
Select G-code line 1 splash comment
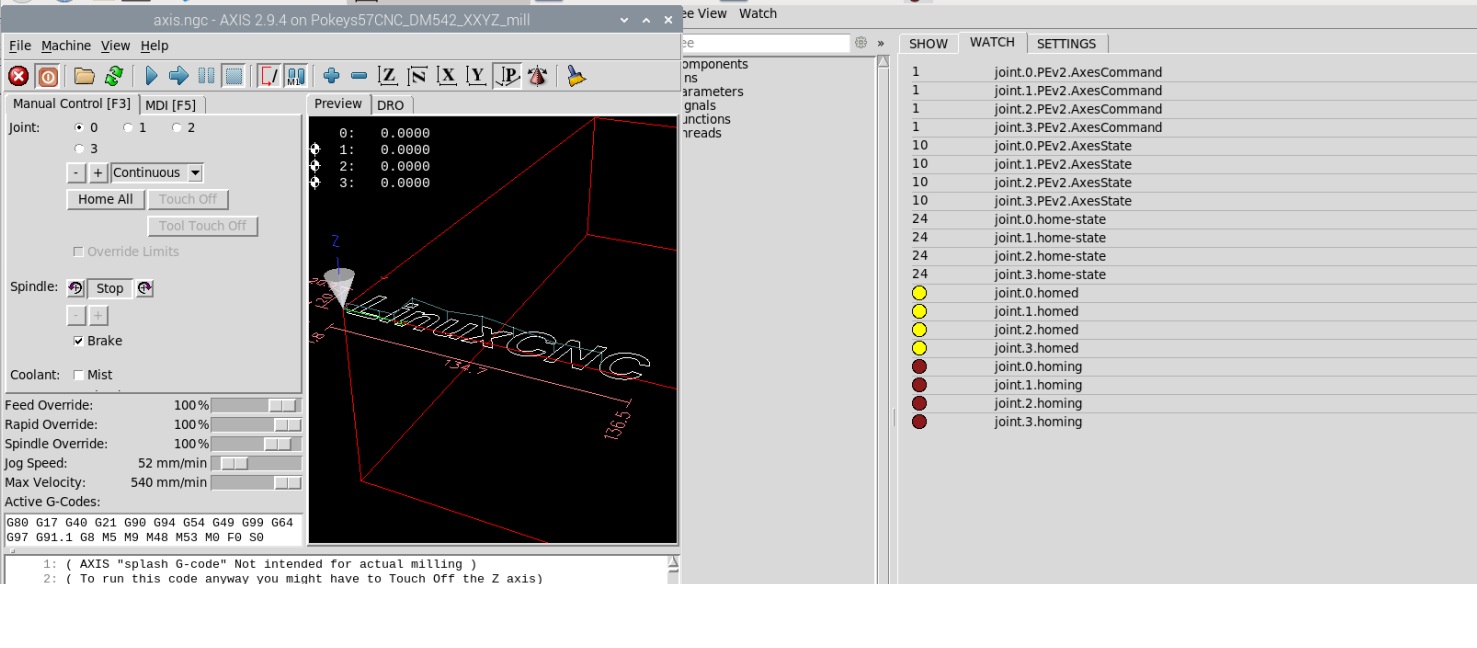click(271, 564)
